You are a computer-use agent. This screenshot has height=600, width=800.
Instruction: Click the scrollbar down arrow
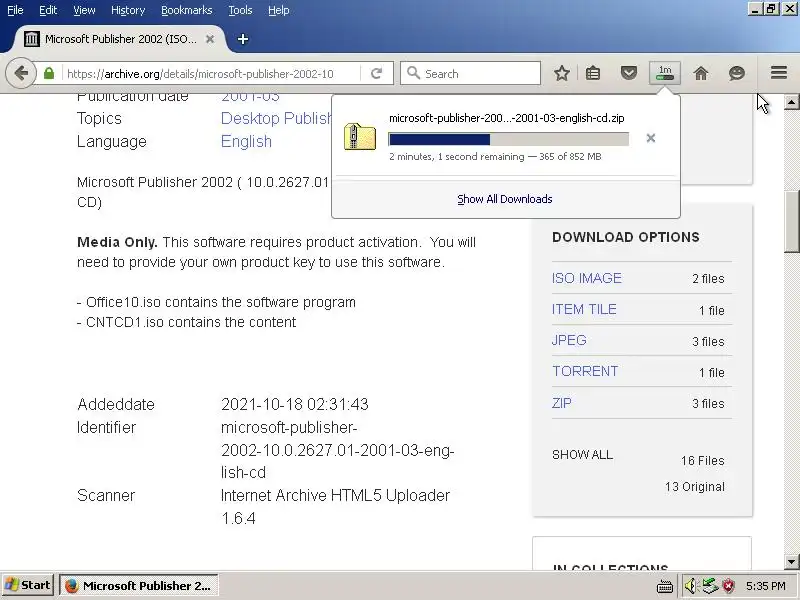[791, 562]
